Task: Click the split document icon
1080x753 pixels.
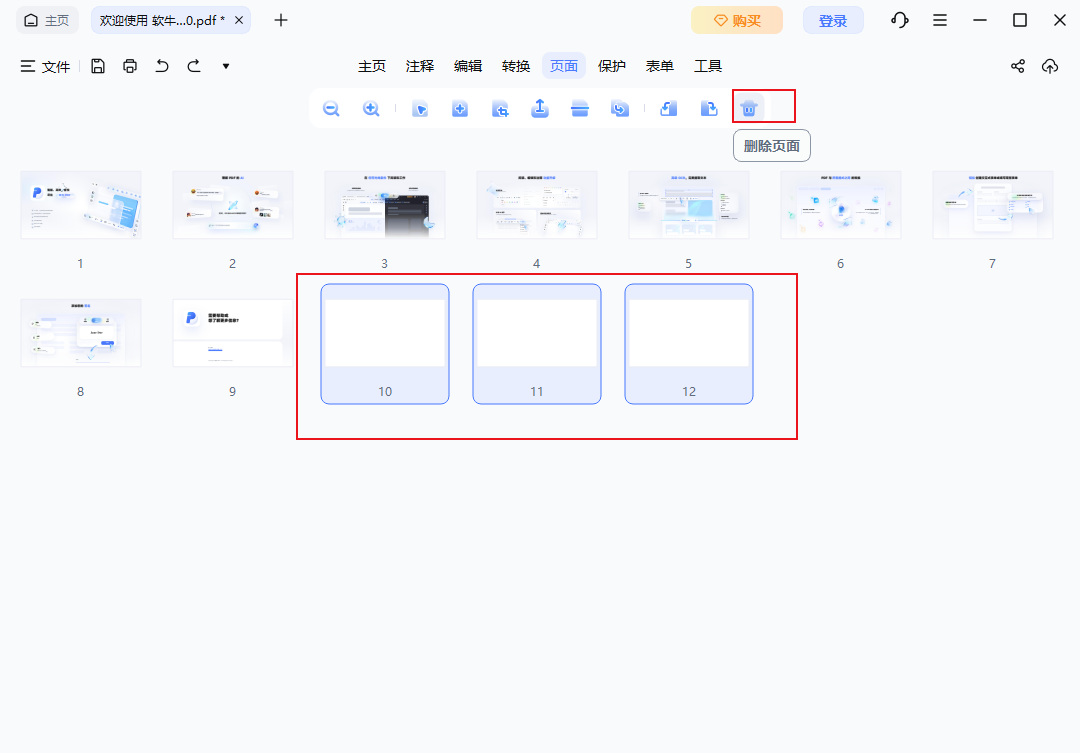Action: [580, 109]
